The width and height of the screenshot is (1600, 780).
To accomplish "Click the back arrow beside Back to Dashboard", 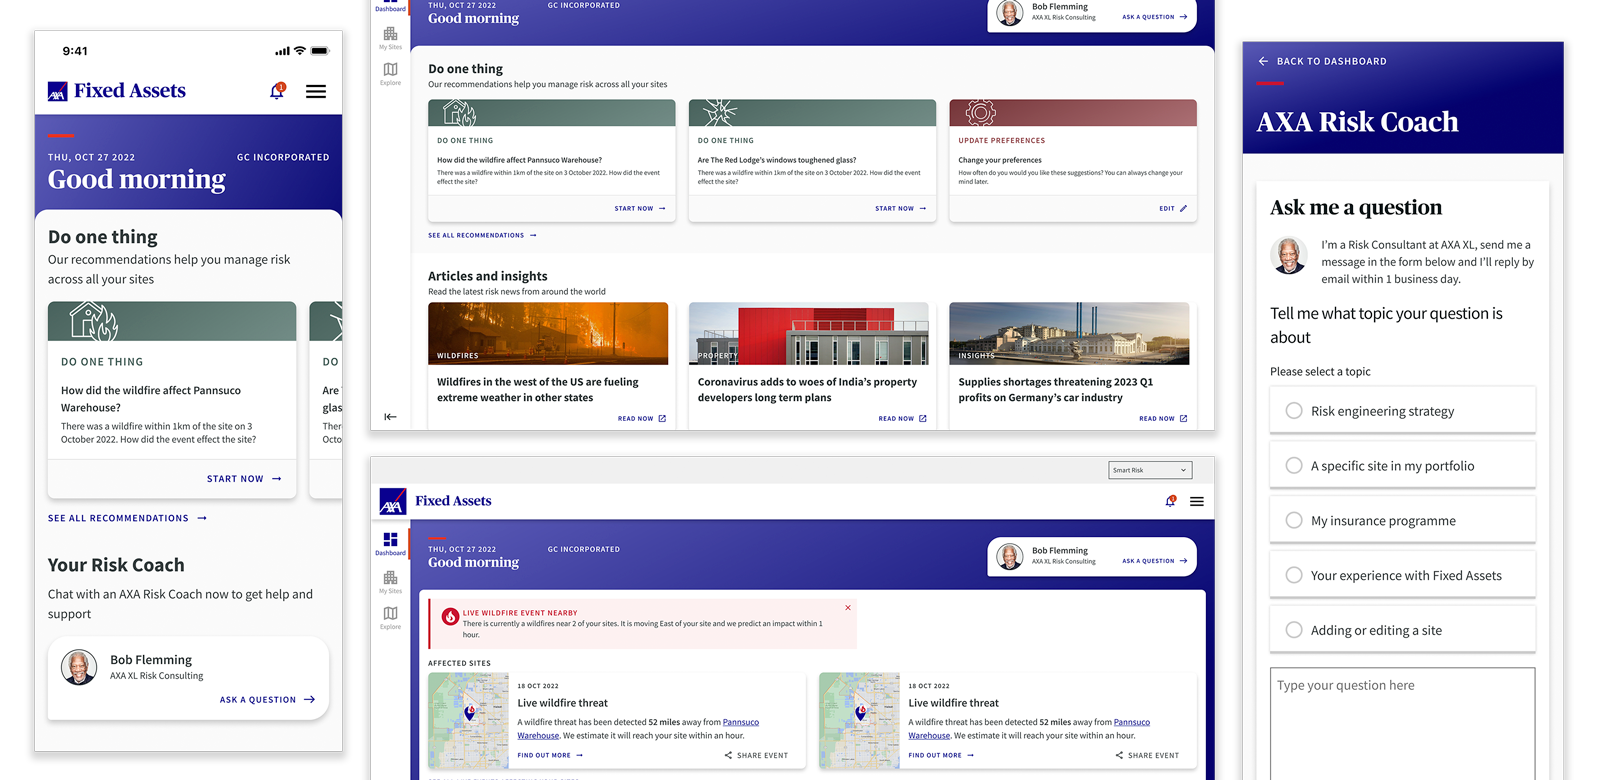I will [1263, 61].
